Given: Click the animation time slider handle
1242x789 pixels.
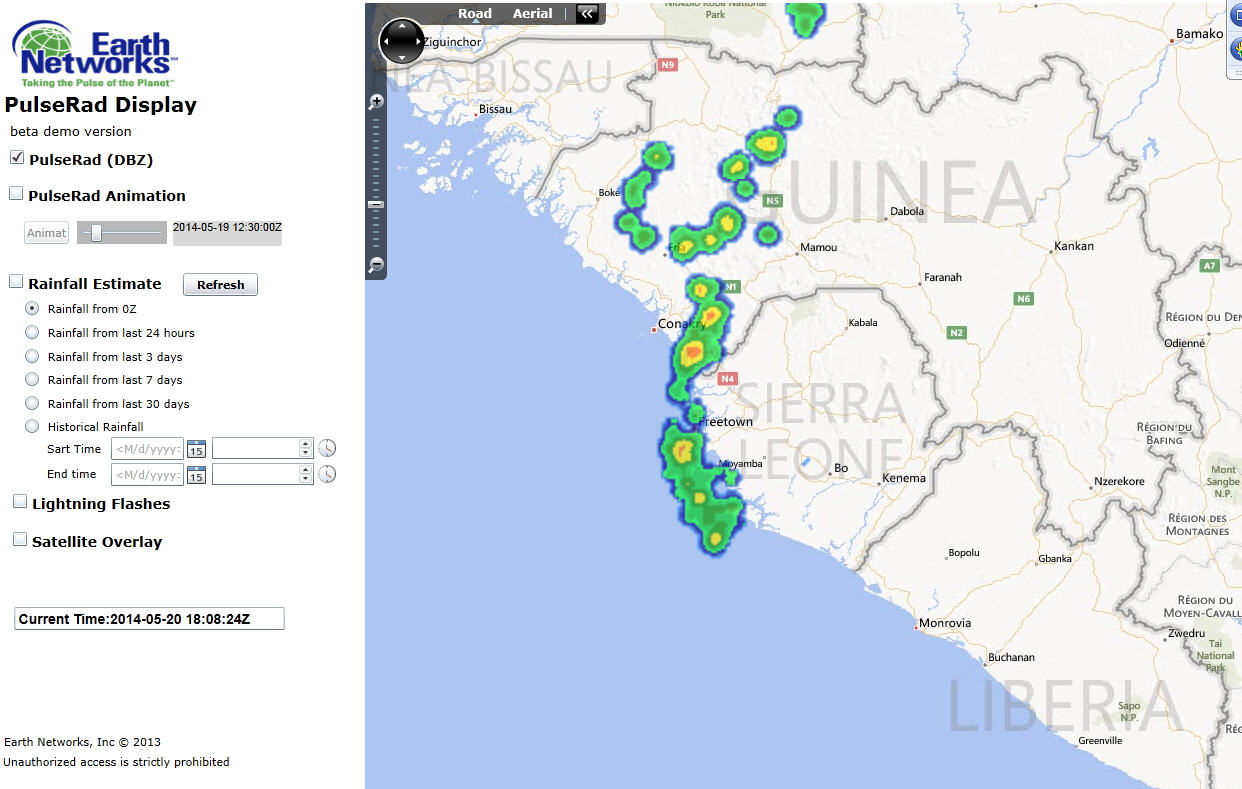Looking at the screenshot, I should (x=96, y=233).
